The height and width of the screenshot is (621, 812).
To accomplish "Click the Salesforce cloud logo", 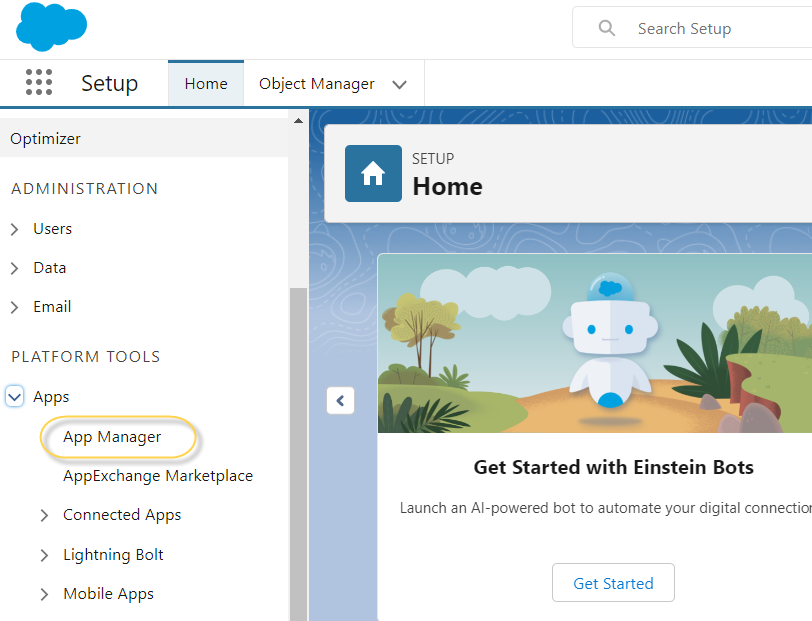I will pos(51,27).
